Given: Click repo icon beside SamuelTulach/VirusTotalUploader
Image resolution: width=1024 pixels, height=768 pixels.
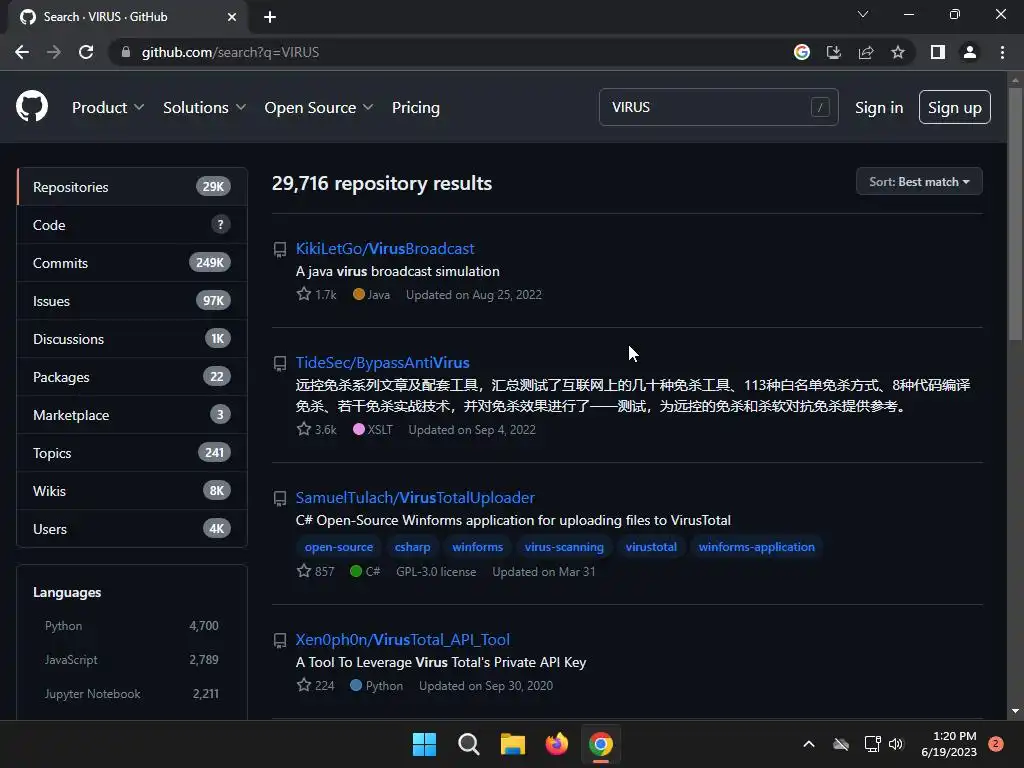Looking at the screenshot, I should tap(280, 498).
